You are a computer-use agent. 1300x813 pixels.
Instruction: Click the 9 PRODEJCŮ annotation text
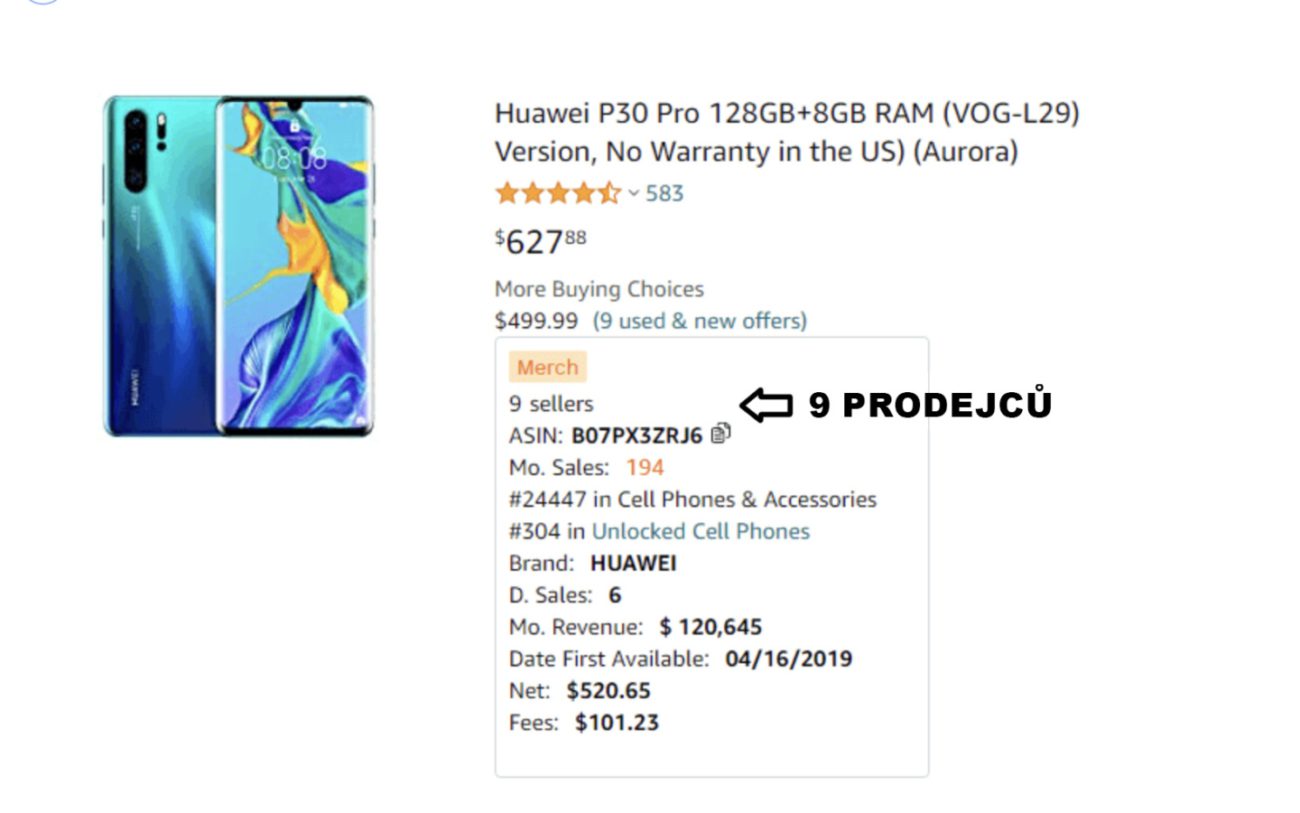pos(930,405)
